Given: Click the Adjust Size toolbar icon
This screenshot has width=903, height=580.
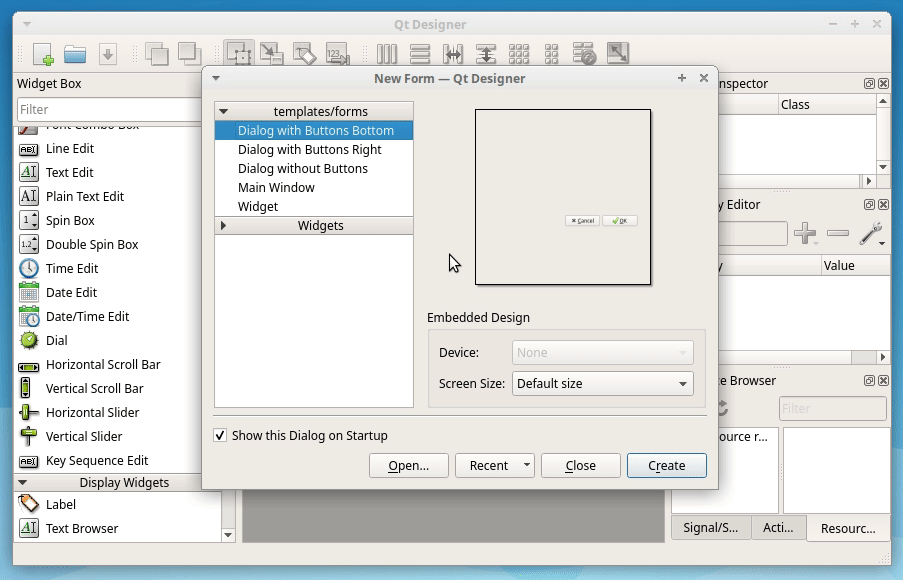Looking at the screenshot, I should (x=618, y=53).
